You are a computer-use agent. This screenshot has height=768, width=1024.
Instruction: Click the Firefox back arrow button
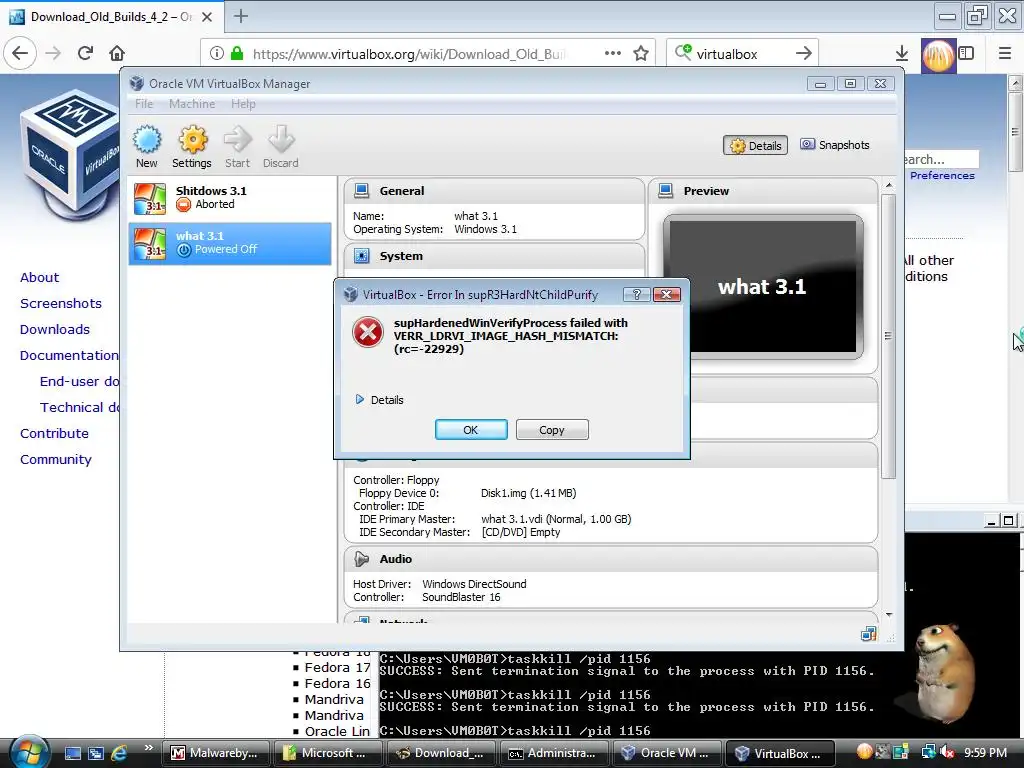[20, 53]
